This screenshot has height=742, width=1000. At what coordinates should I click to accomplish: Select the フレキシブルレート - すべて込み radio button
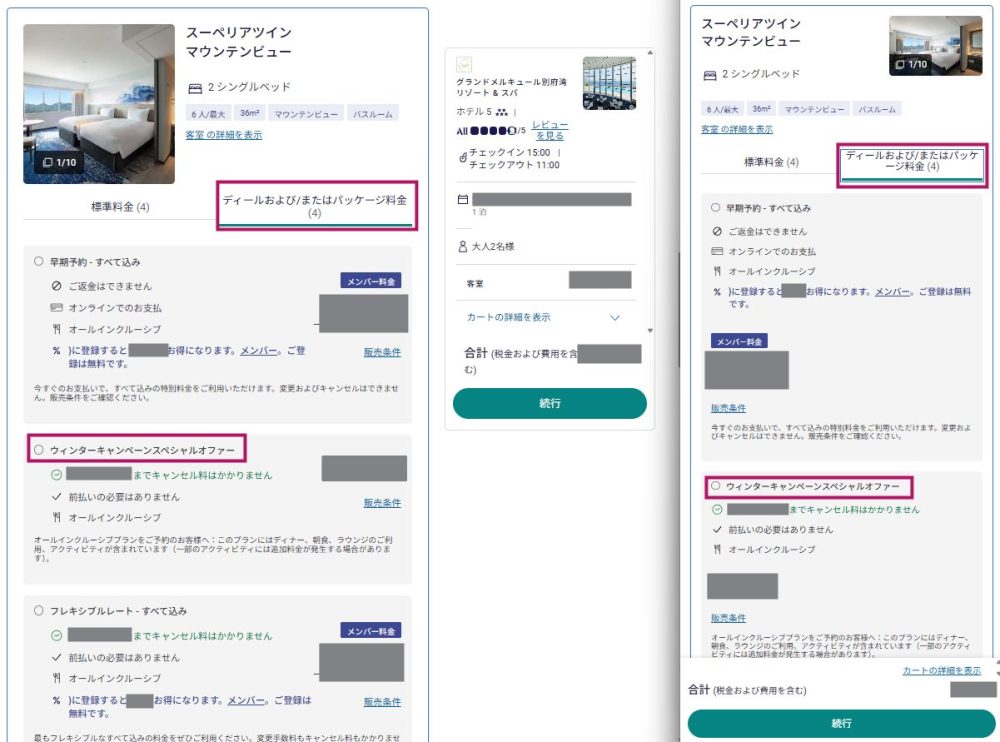tap(39, 610)
